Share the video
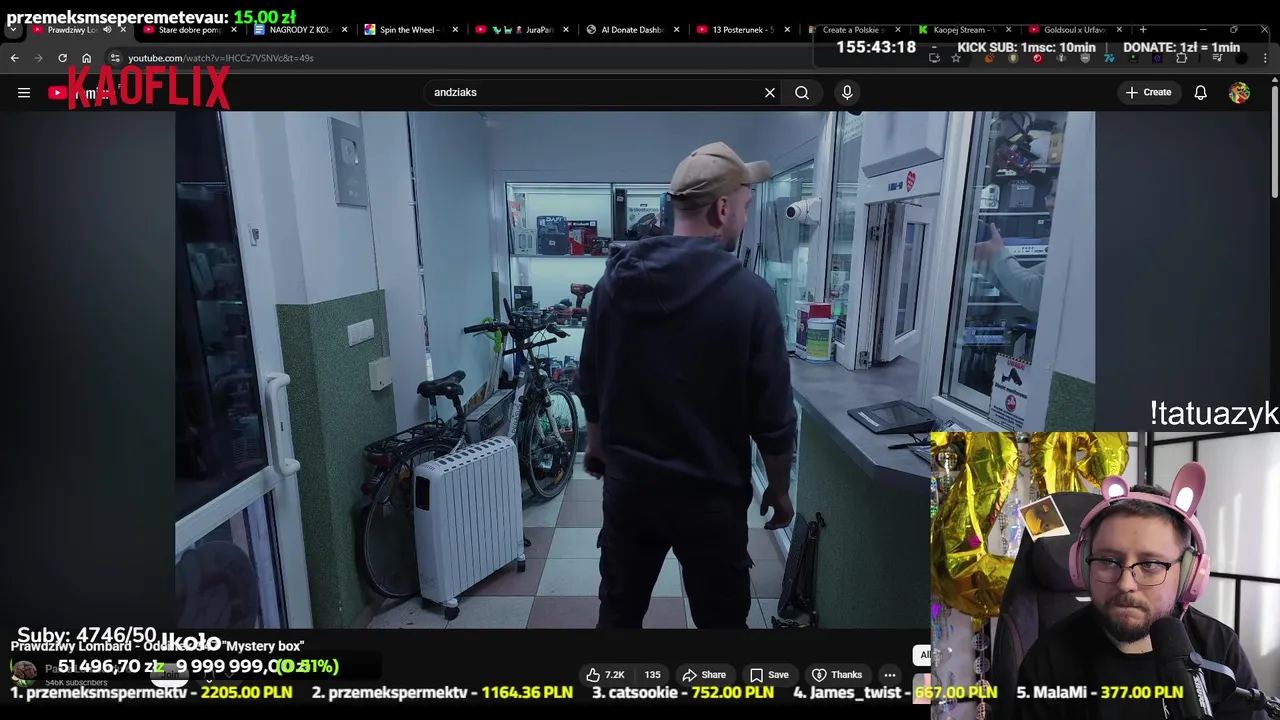1280x720 pixels. tap(704, 675)
